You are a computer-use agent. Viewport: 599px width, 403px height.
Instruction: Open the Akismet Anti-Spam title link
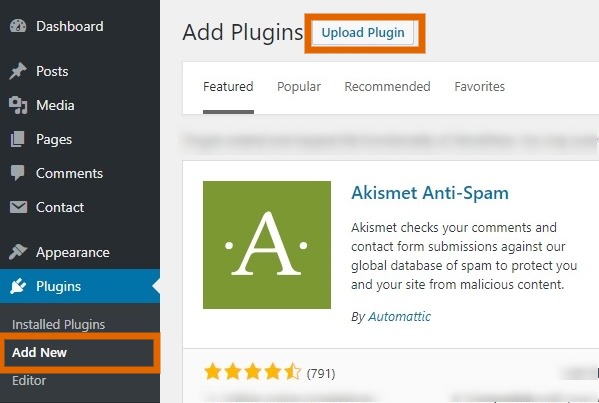point(430,193)
